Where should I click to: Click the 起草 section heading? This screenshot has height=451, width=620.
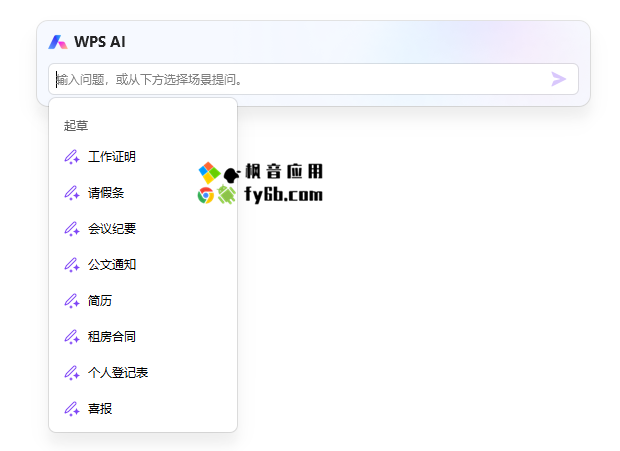[x=76, y=126]
